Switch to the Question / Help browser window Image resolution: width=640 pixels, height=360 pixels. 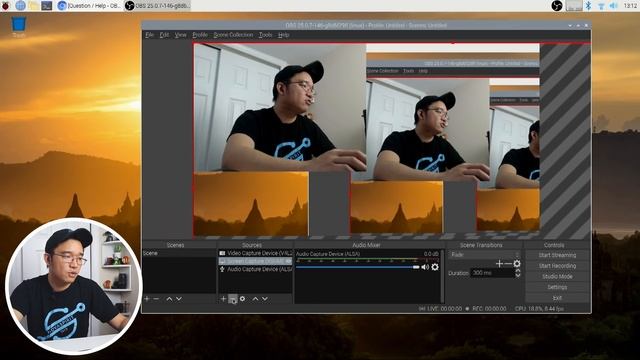[x=89, y=6]
